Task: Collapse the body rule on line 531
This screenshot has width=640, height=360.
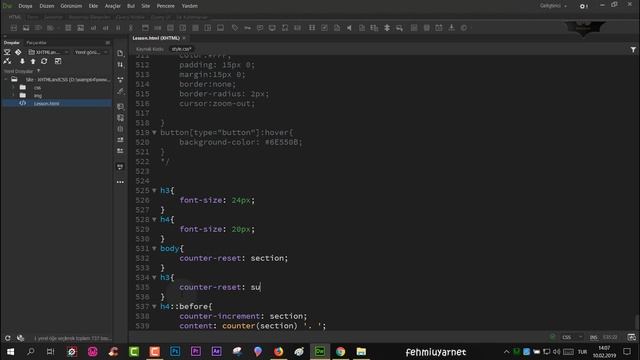Action: coord(154,249)
